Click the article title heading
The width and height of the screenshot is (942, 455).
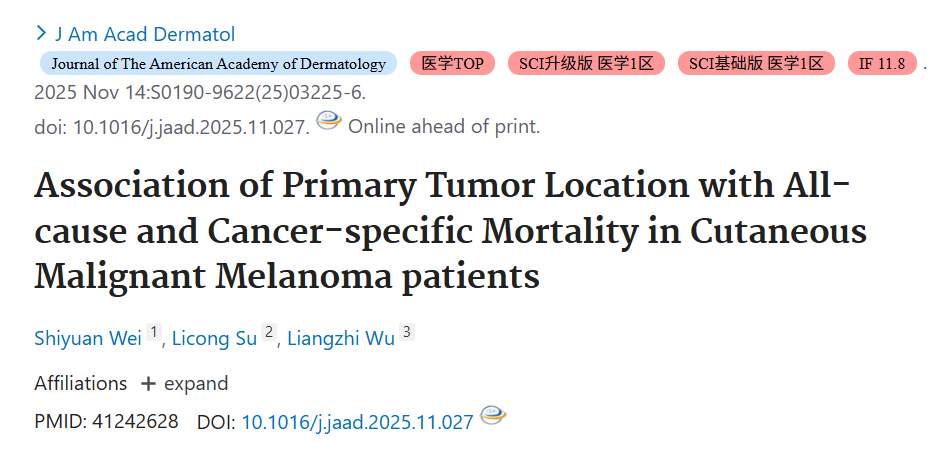point(451,231)
